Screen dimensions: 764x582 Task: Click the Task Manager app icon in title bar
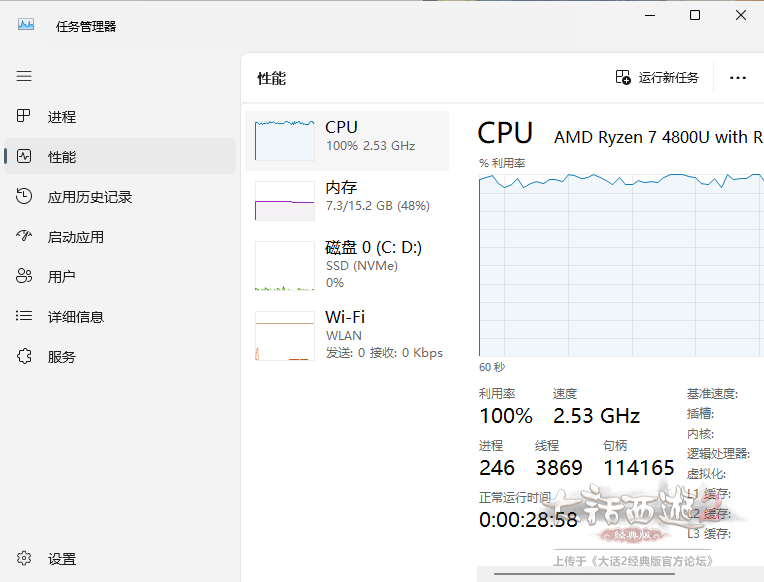pyautogui.click(x=25, y=26)
